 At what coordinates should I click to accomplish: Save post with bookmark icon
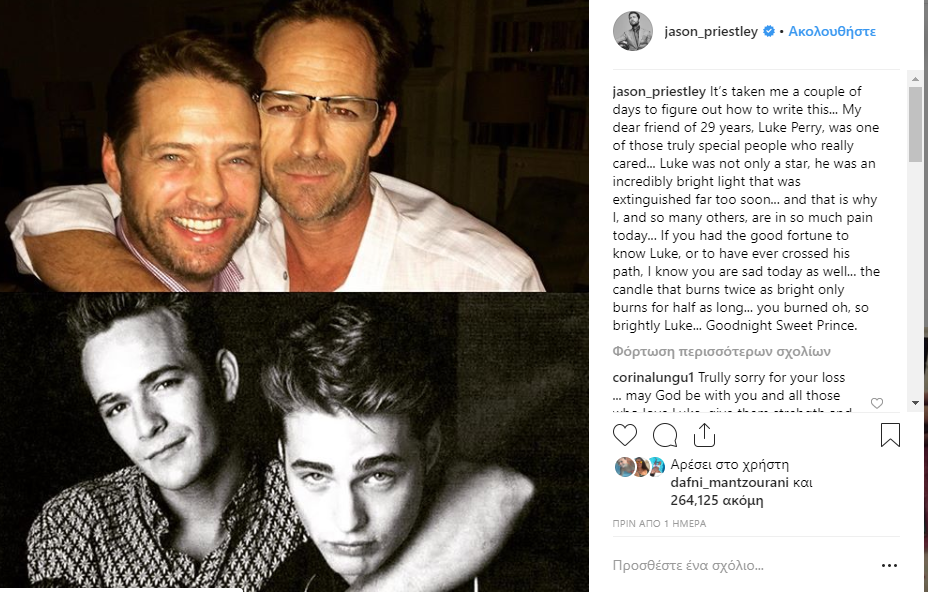(890, 435)
